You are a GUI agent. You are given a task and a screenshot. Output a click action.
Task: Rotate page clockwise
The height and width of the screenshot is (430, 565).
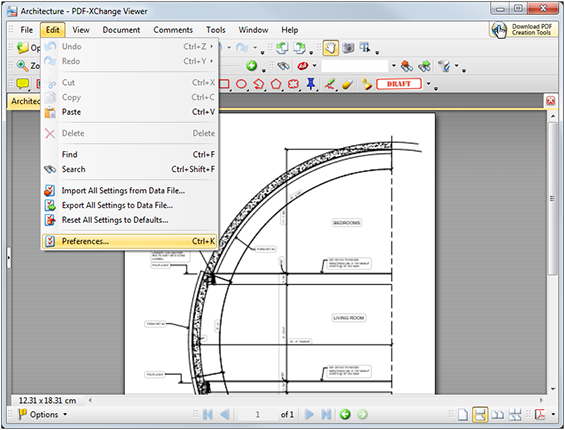(x=299, y=48)
